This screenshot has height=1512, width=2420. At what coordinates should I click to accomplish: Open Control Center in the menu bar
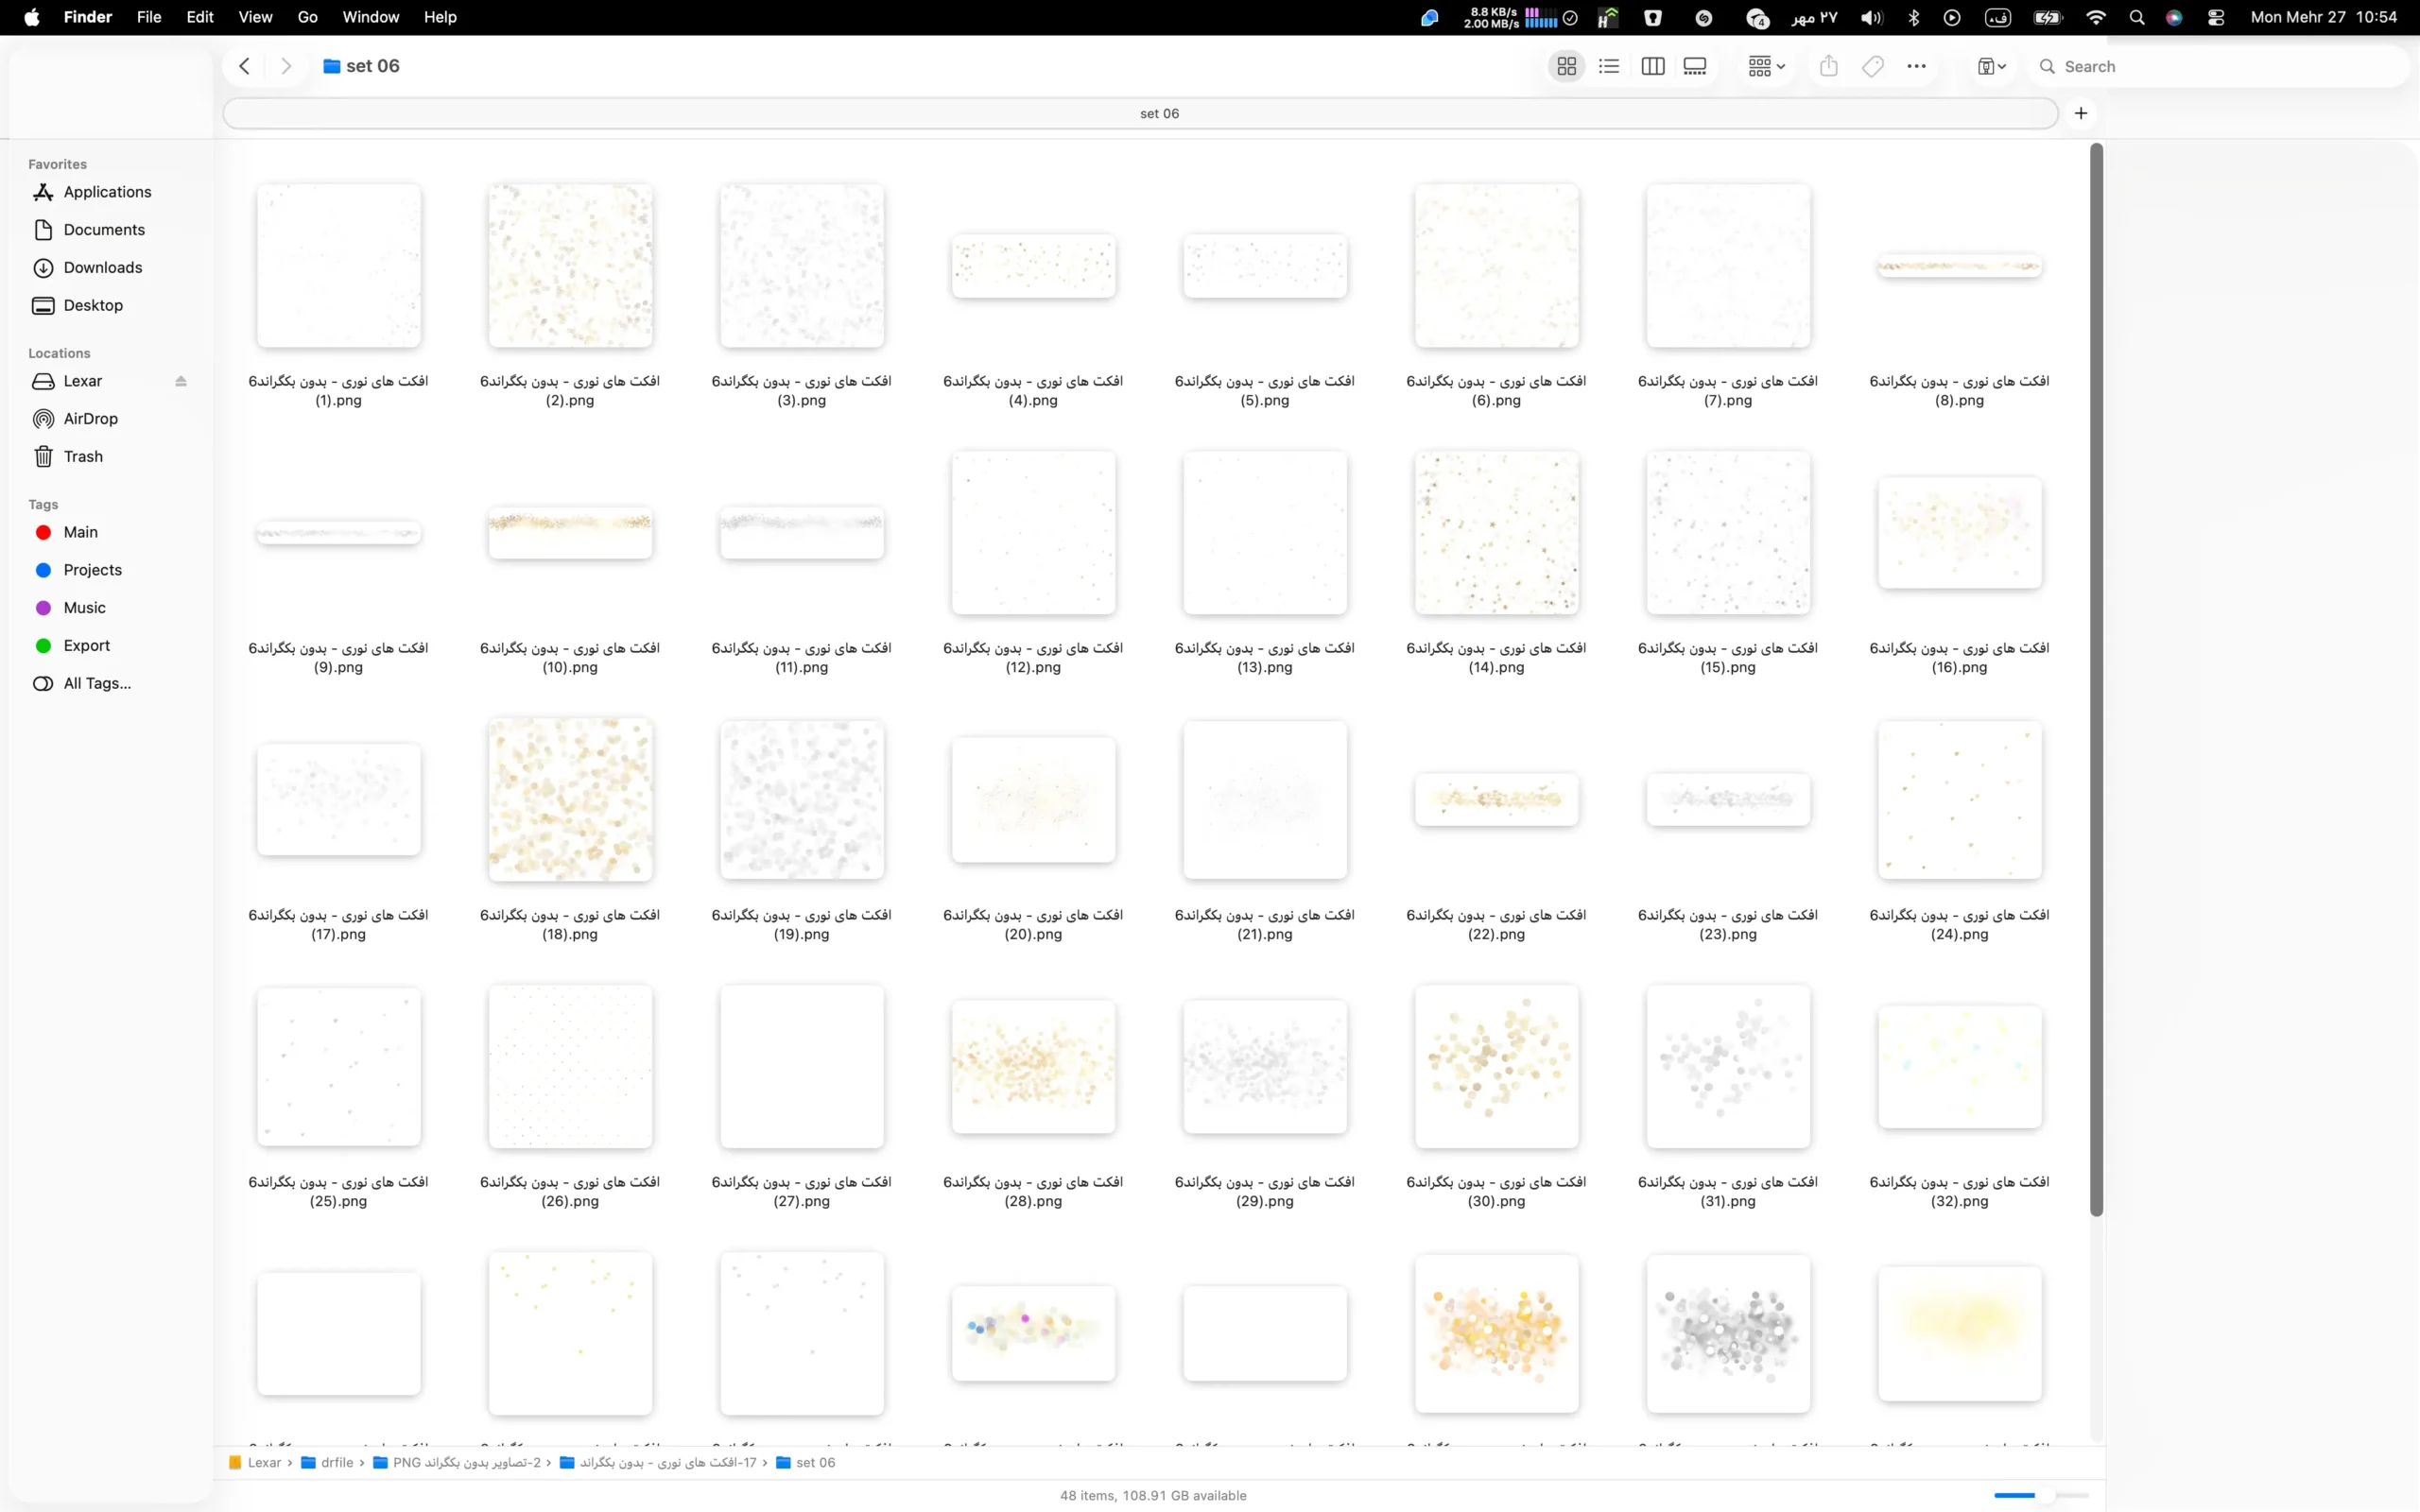tap(2216, 17)
